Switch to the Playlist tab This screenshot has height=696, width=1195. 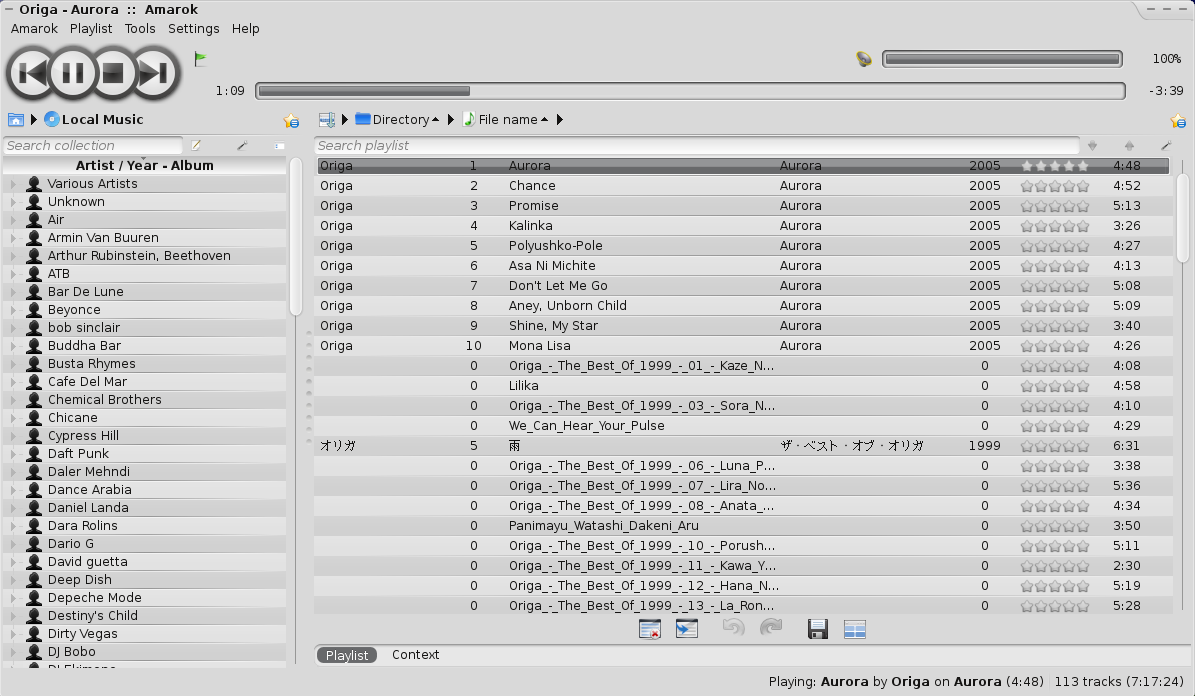(x=347, y=655)
